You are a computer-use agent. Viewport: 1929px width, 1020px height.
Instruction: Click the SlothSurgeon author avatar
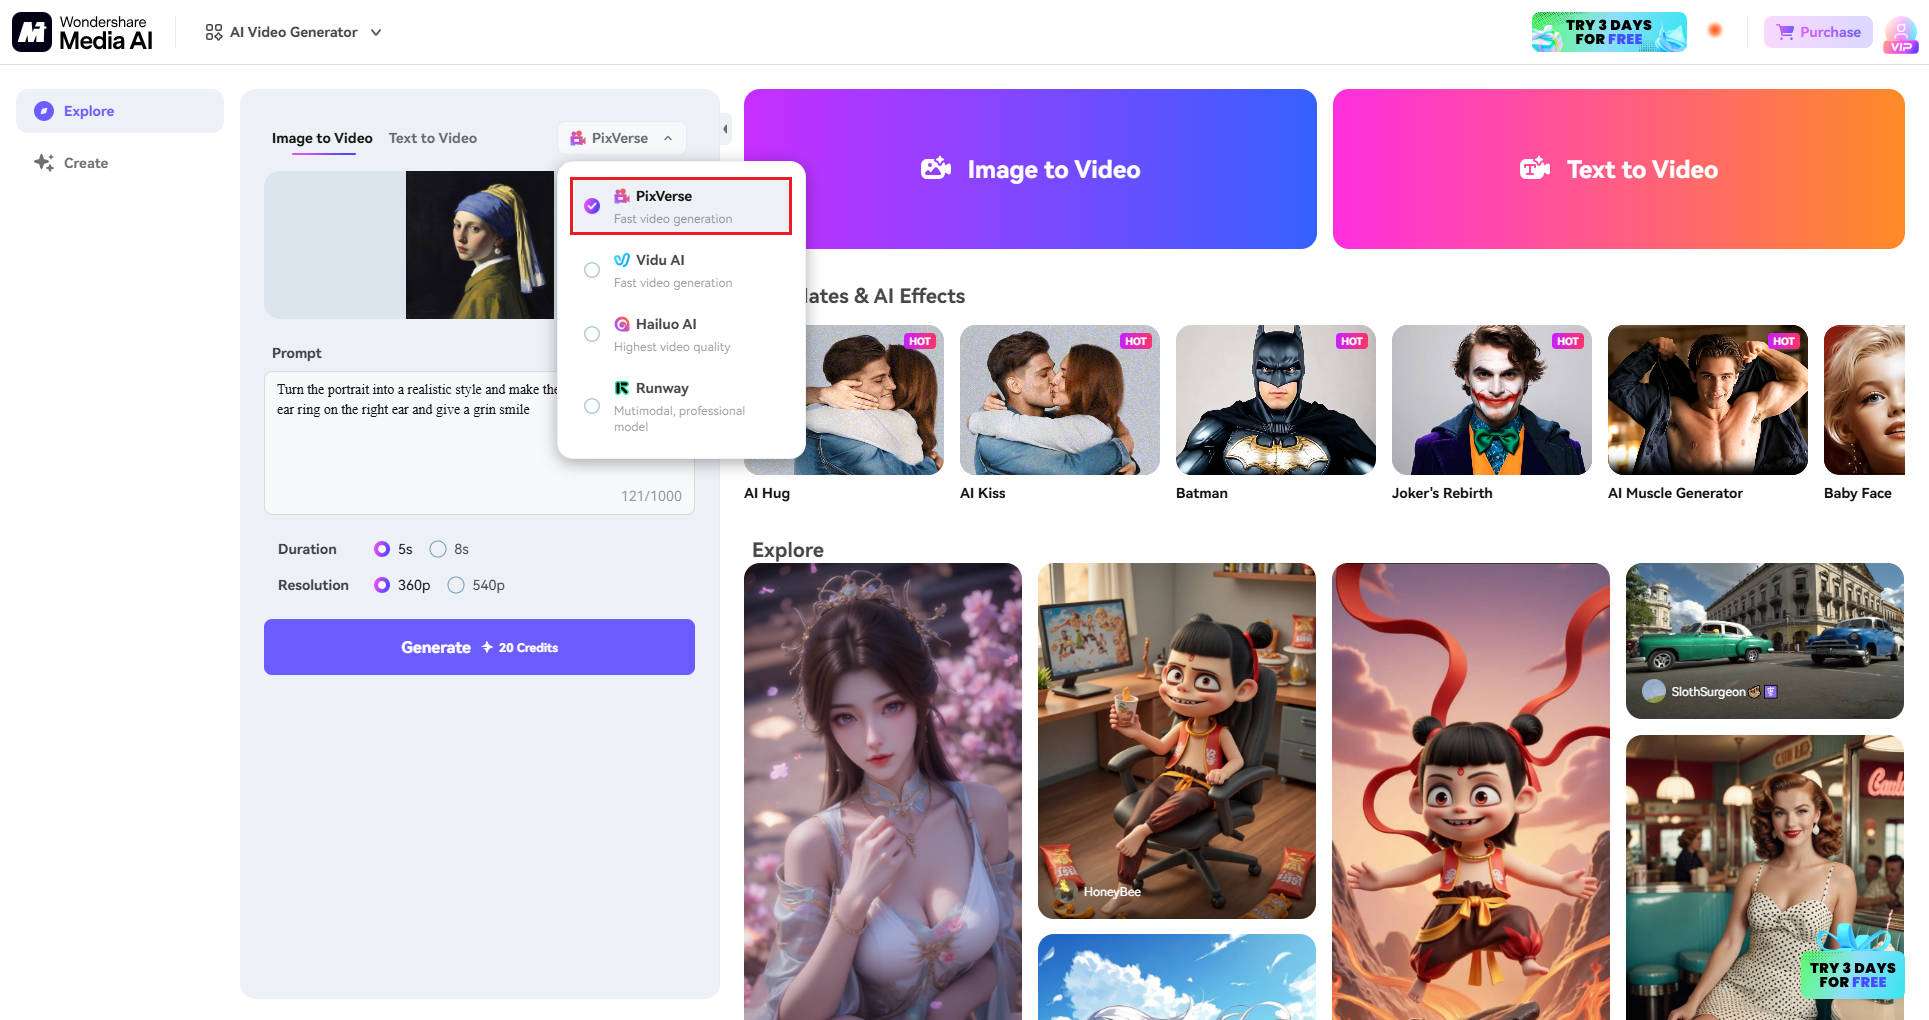(1654, 691)
